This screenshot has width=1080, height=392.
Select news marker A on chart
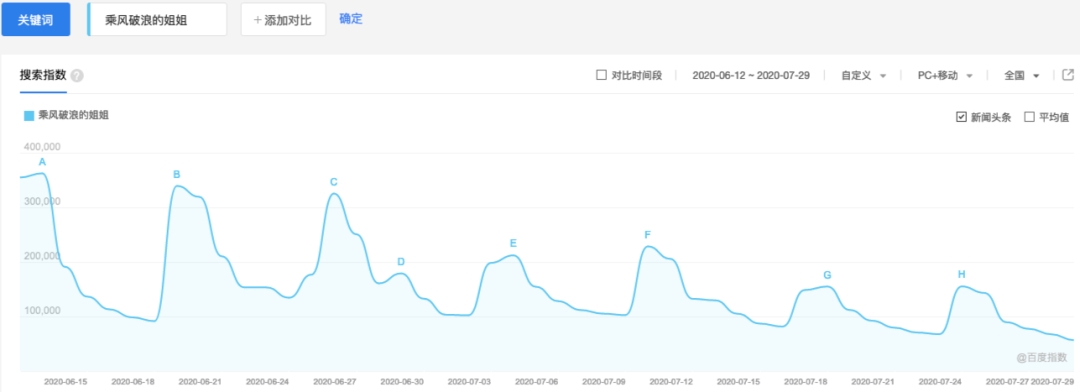click(42, 162)
